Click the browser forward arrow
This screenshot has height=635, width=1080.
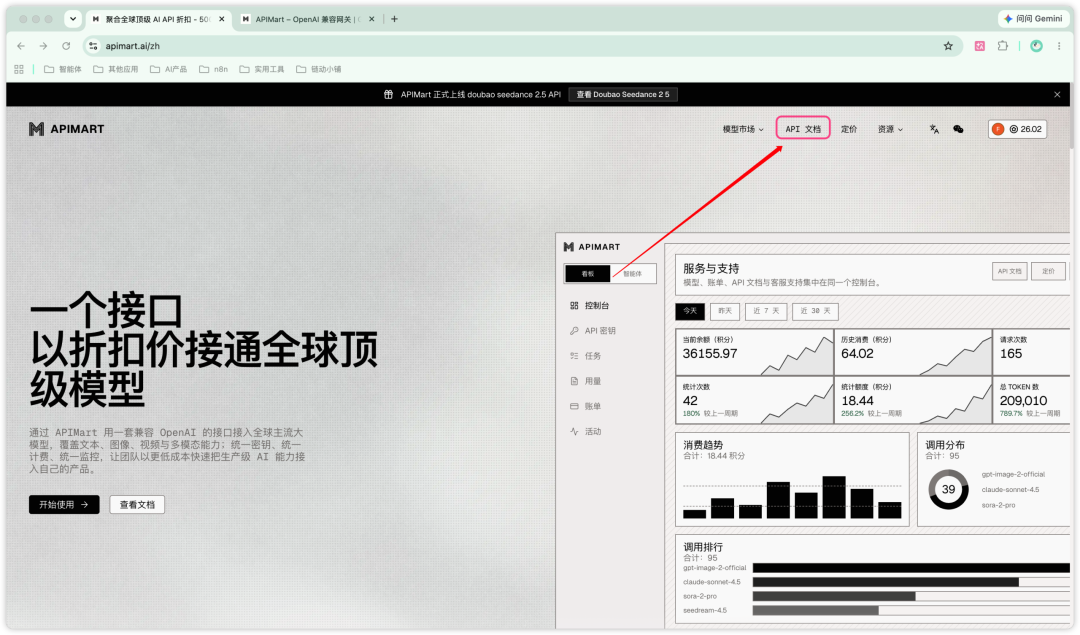click(43, 46)
